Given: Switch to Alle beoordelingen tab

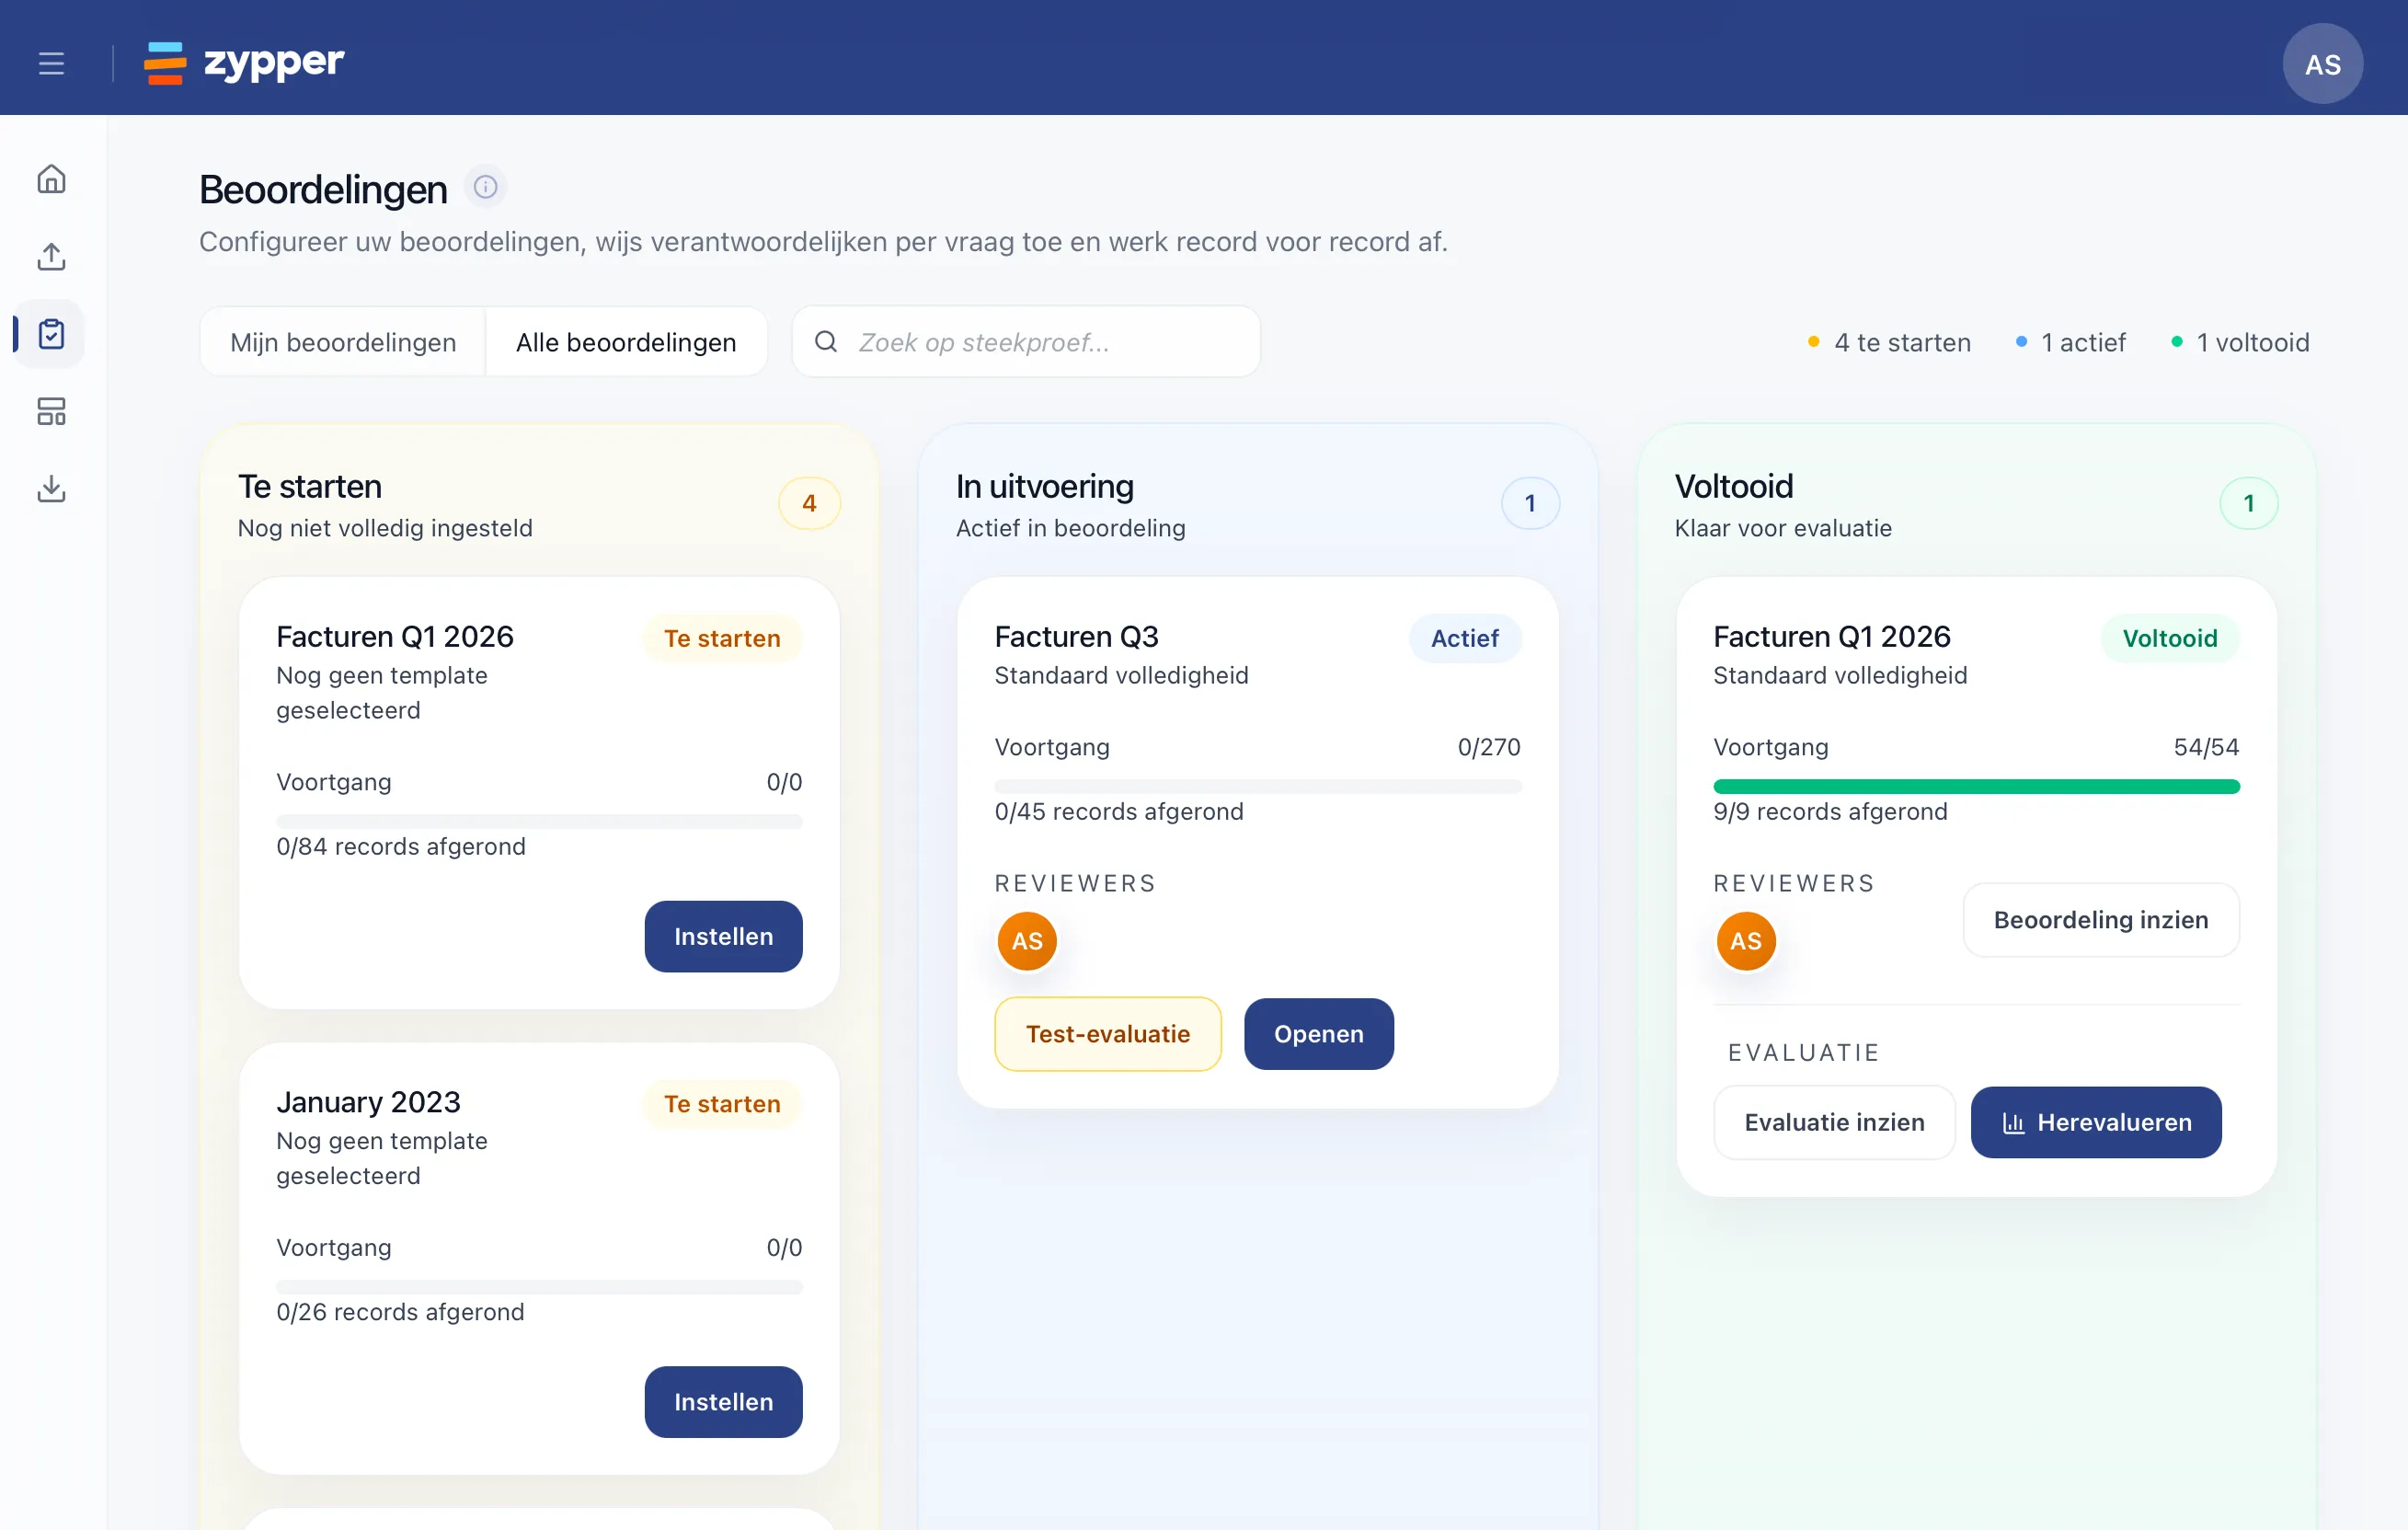Looking at the screenshot, I should (x=626, y=342).
